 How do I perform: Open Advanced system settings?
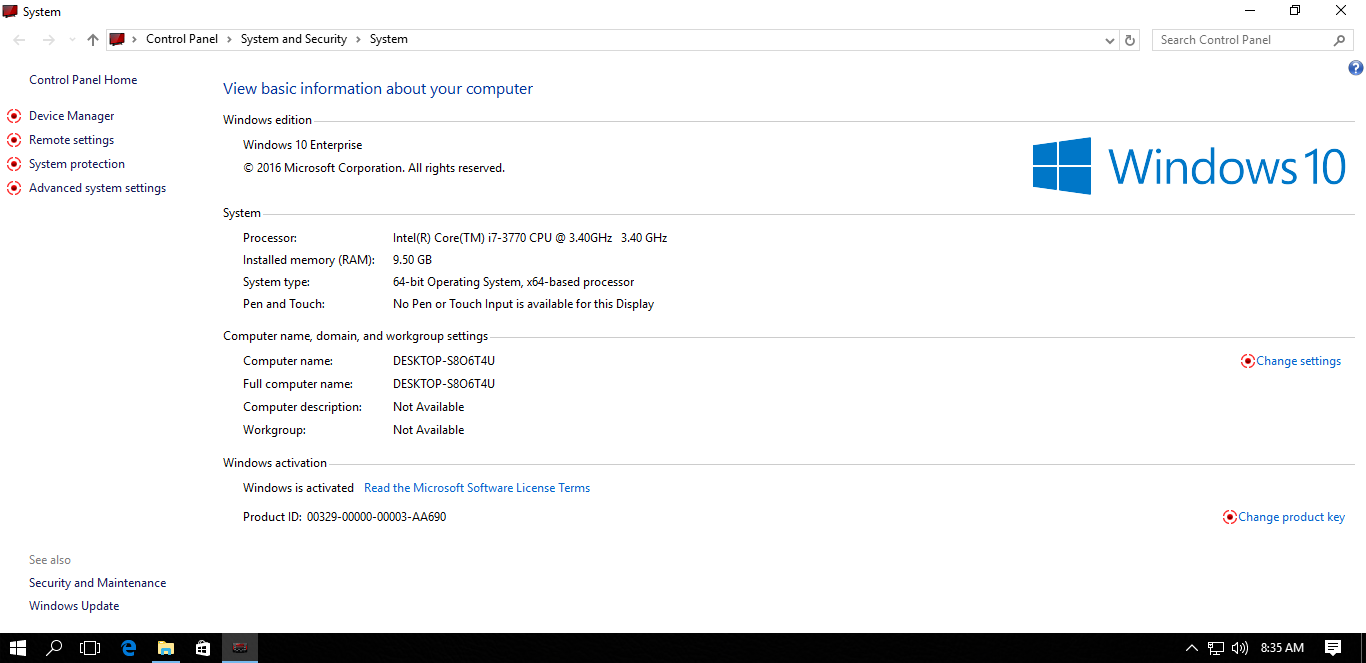point(98,188)
